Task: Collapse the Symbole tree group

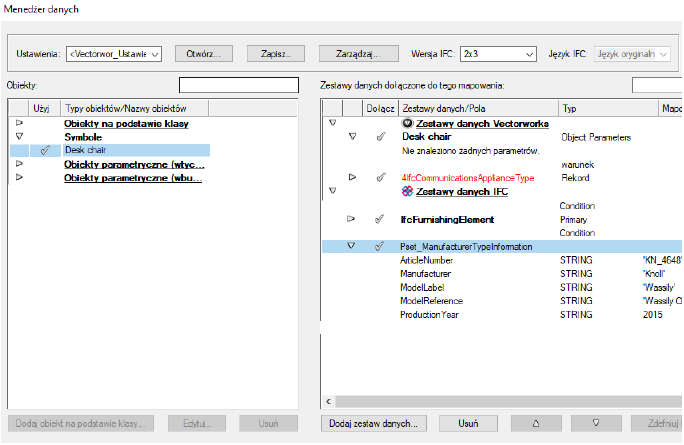Action: tap(19, 136)
